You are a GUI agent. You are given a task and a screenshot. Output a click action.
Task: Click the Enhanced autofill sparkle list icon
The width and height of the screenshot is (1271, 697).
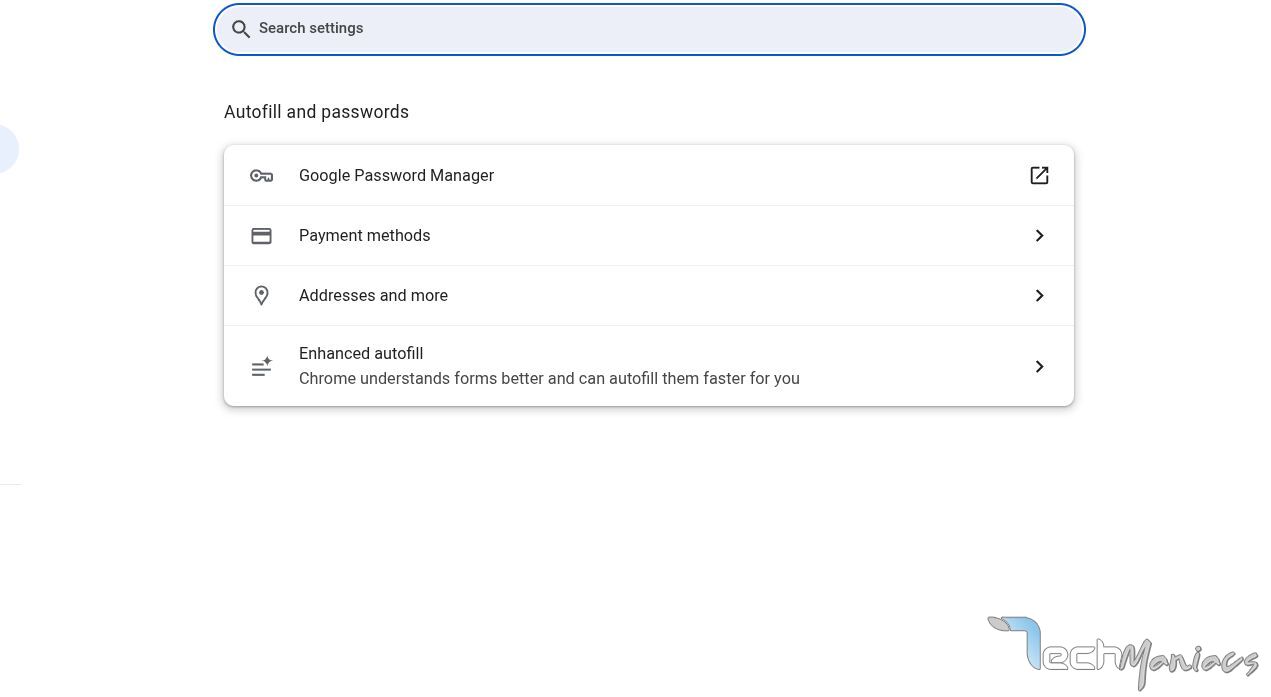click(261, 367)
